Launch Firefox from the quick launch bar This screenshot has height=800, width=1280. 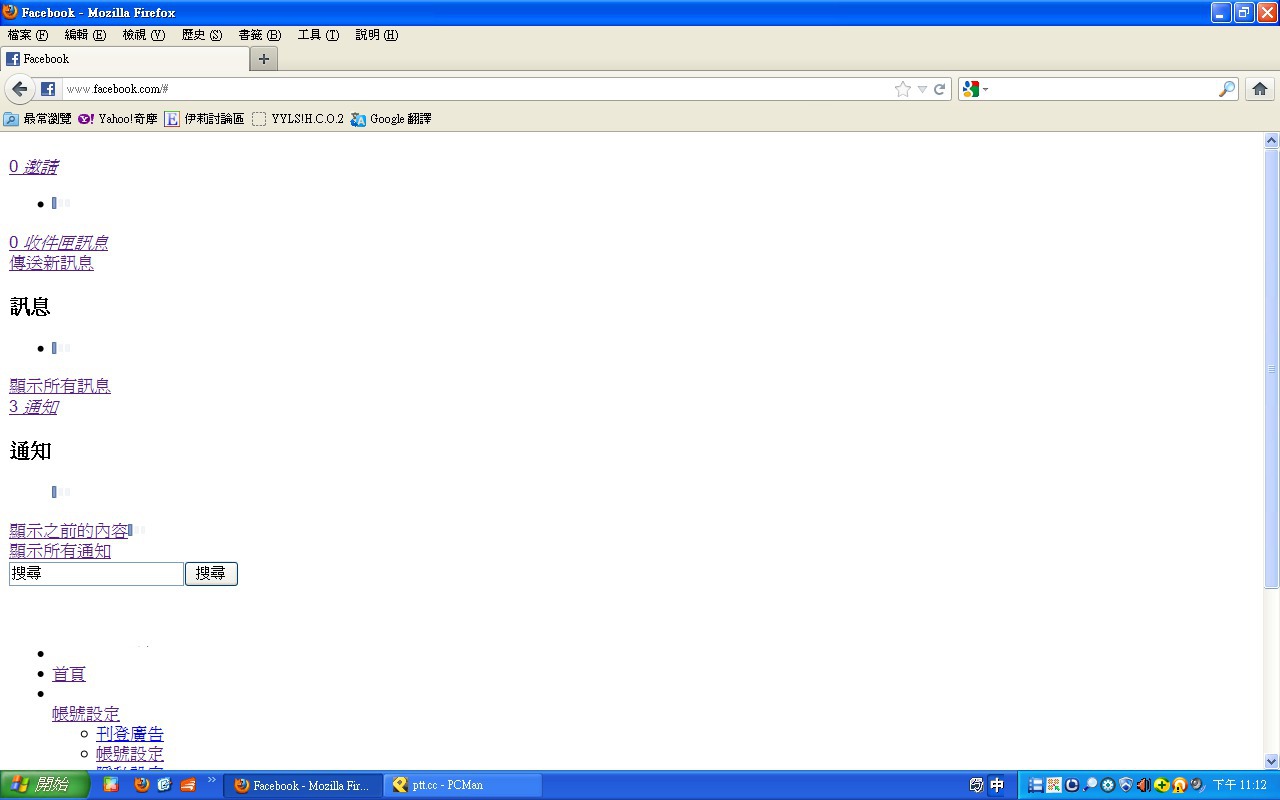141,785
